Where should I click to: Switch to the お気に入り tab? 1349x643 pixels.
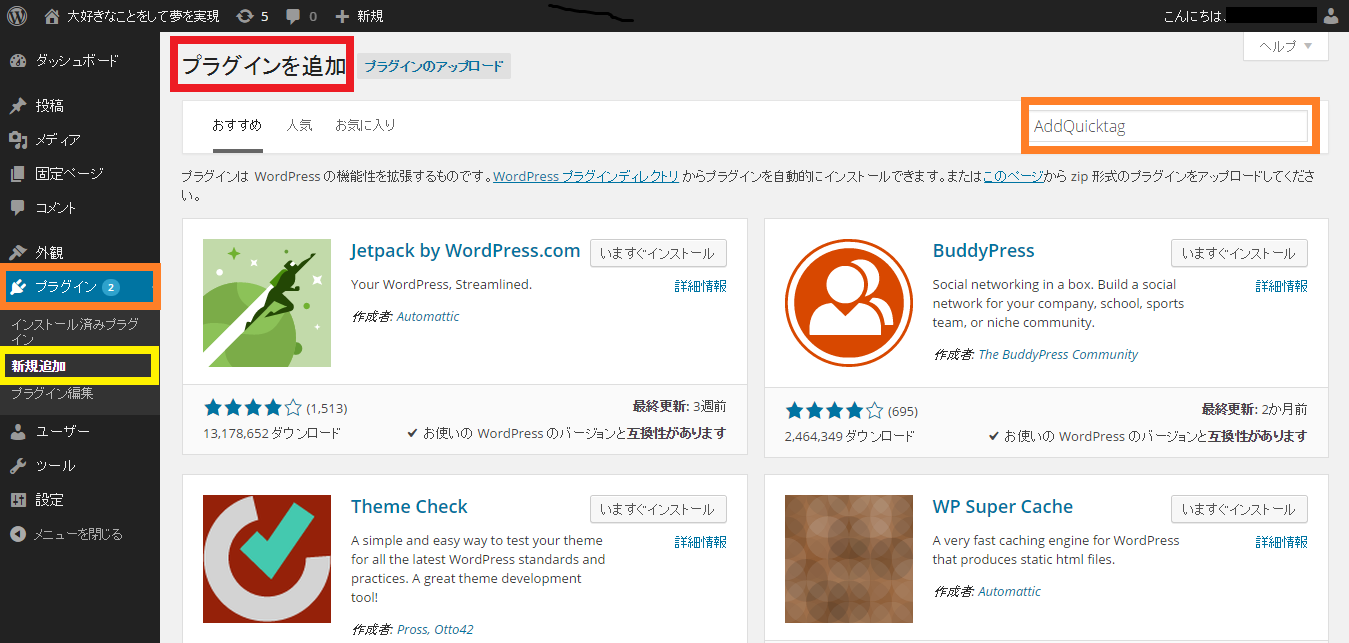click(365, 125)
